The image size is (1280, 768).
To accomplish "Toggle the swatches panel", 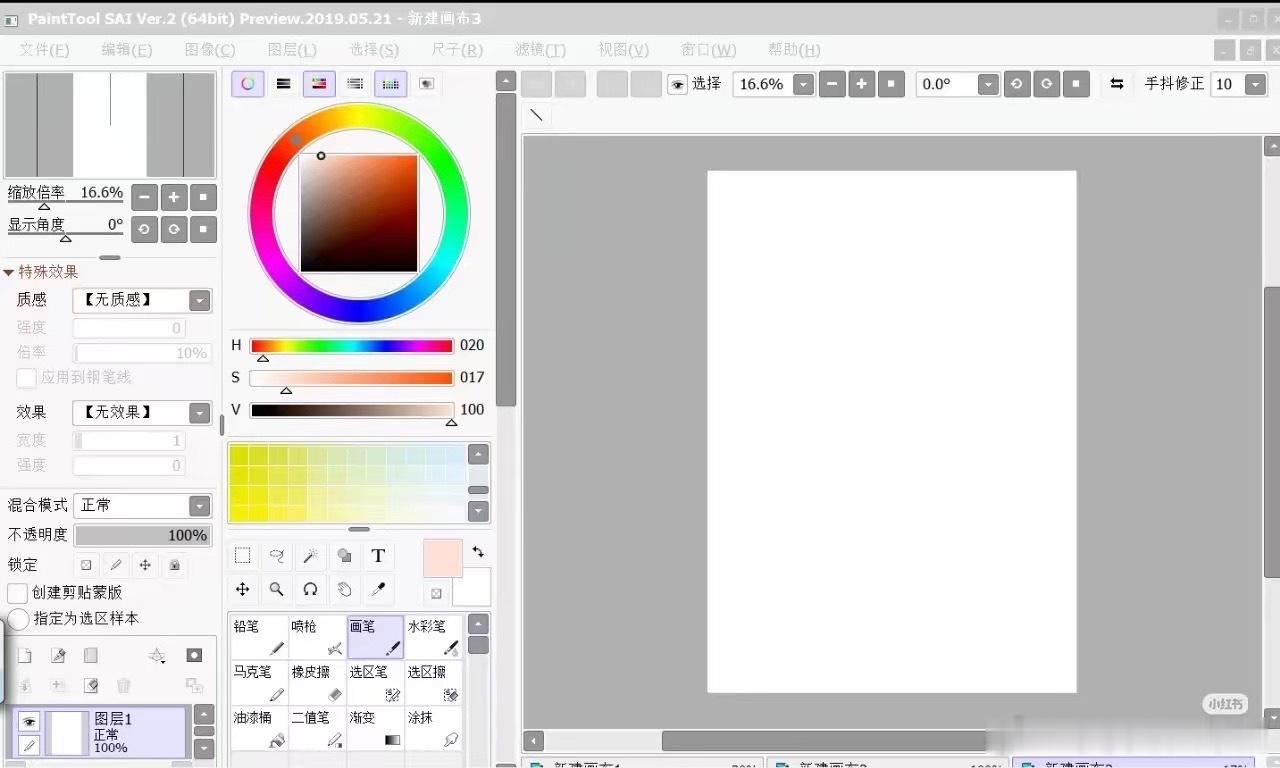I will click(x=391, y=84).
